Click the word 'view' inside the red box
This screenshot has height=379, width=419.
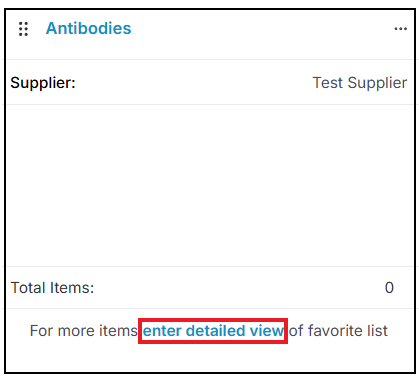(267, 331)
